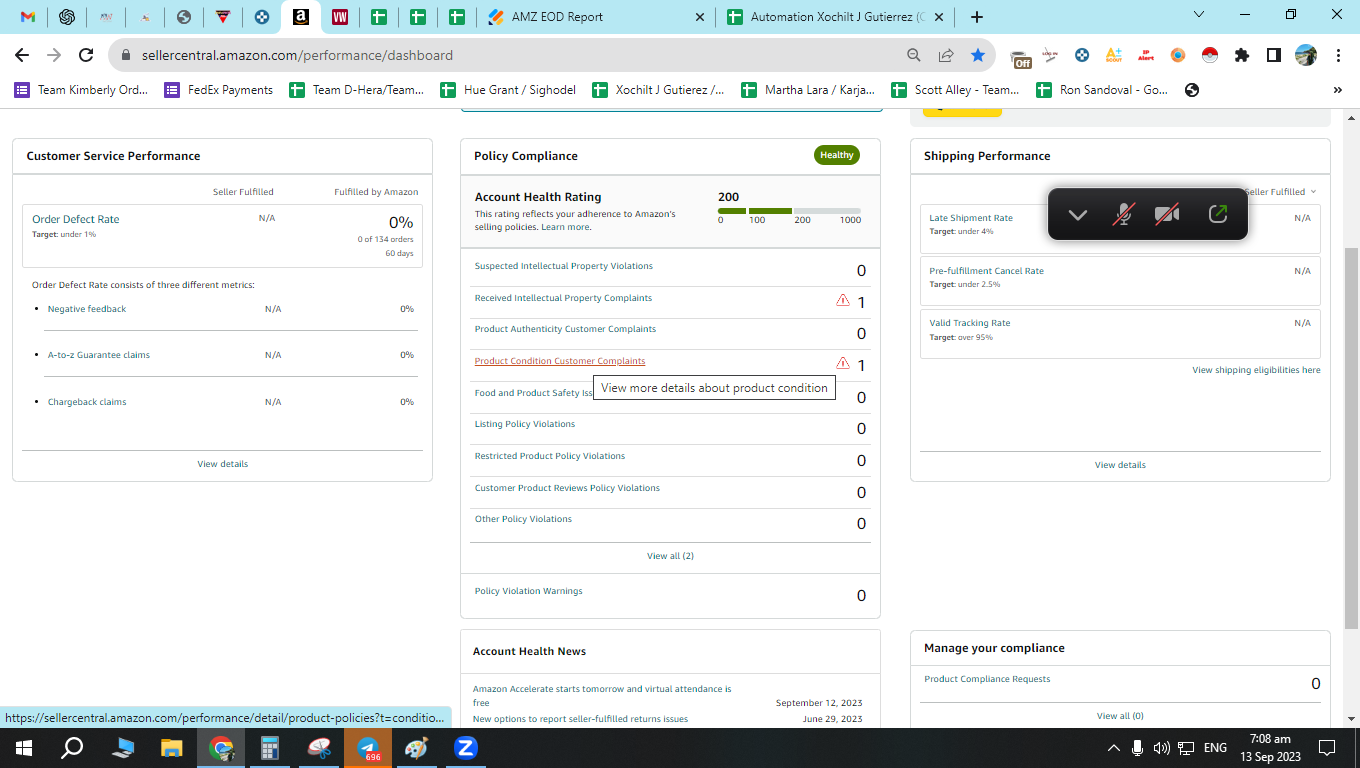Open the FedEx Payments bookmark
Image resolution: width=1360 pixels, height=768 pixels.
218,90
